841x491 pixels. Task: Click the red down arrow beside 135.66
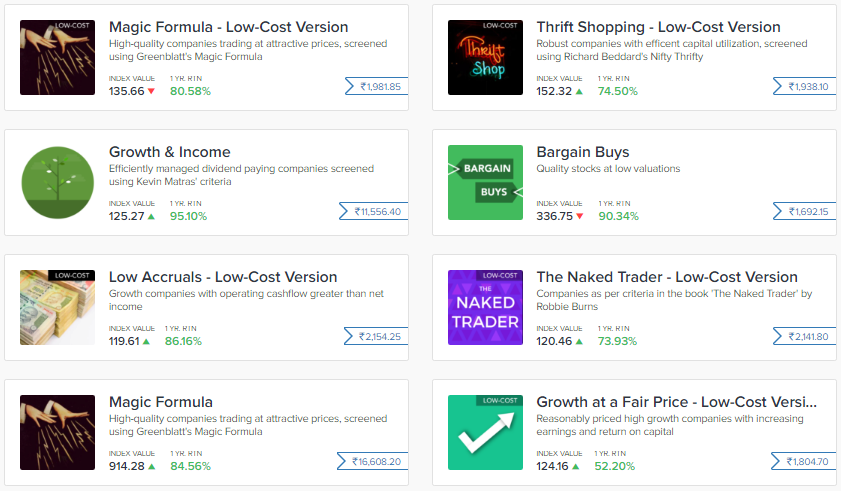pyautogui.click(x=151, y=92)
